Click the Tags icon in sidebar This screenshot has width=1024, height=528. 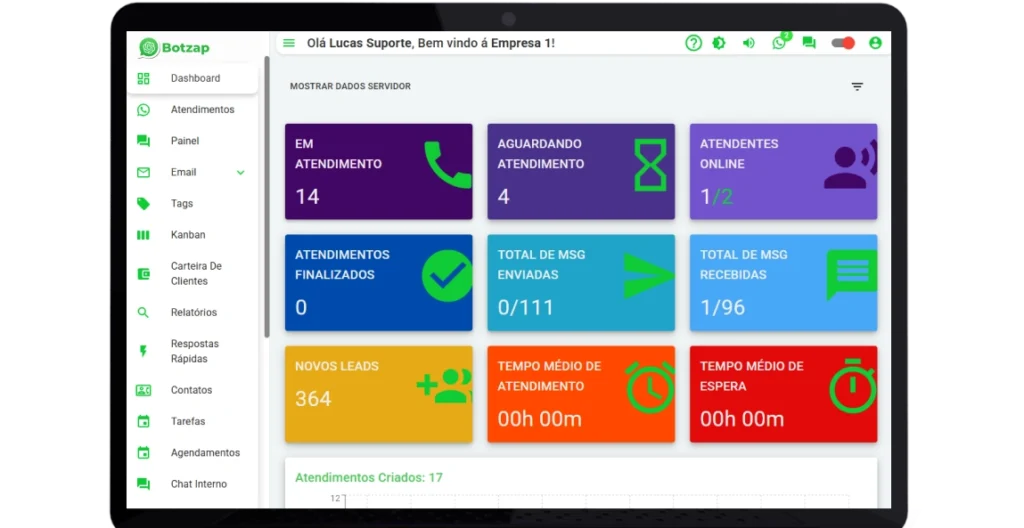click(144, 204)
